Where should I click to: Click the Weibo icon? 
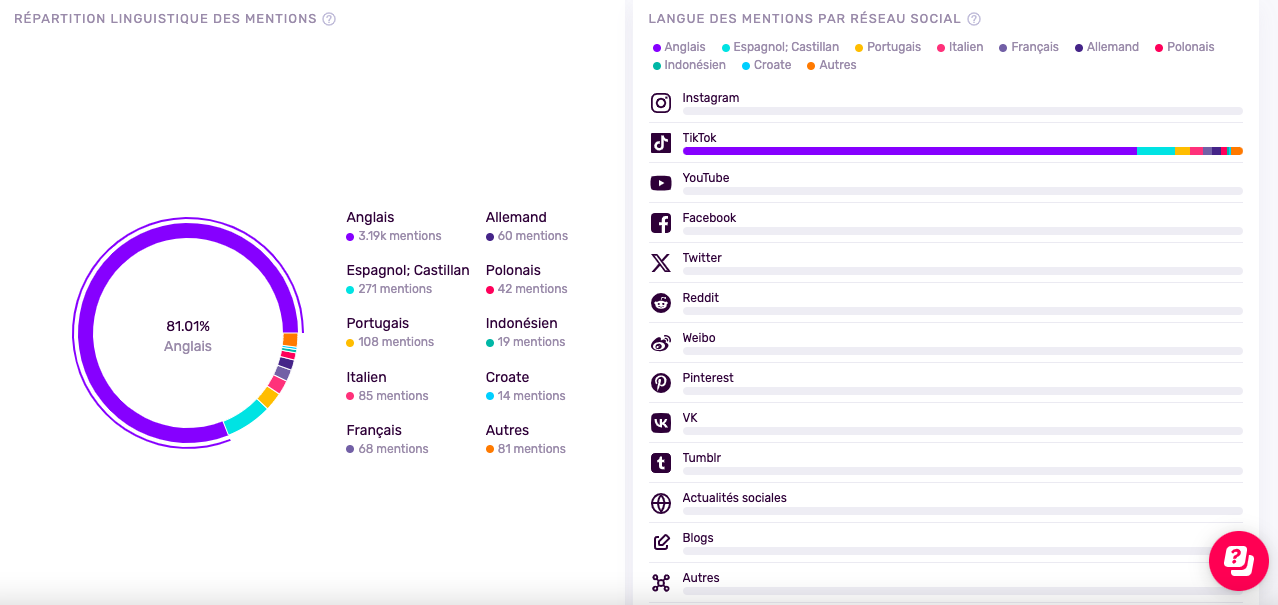(661, 343)
